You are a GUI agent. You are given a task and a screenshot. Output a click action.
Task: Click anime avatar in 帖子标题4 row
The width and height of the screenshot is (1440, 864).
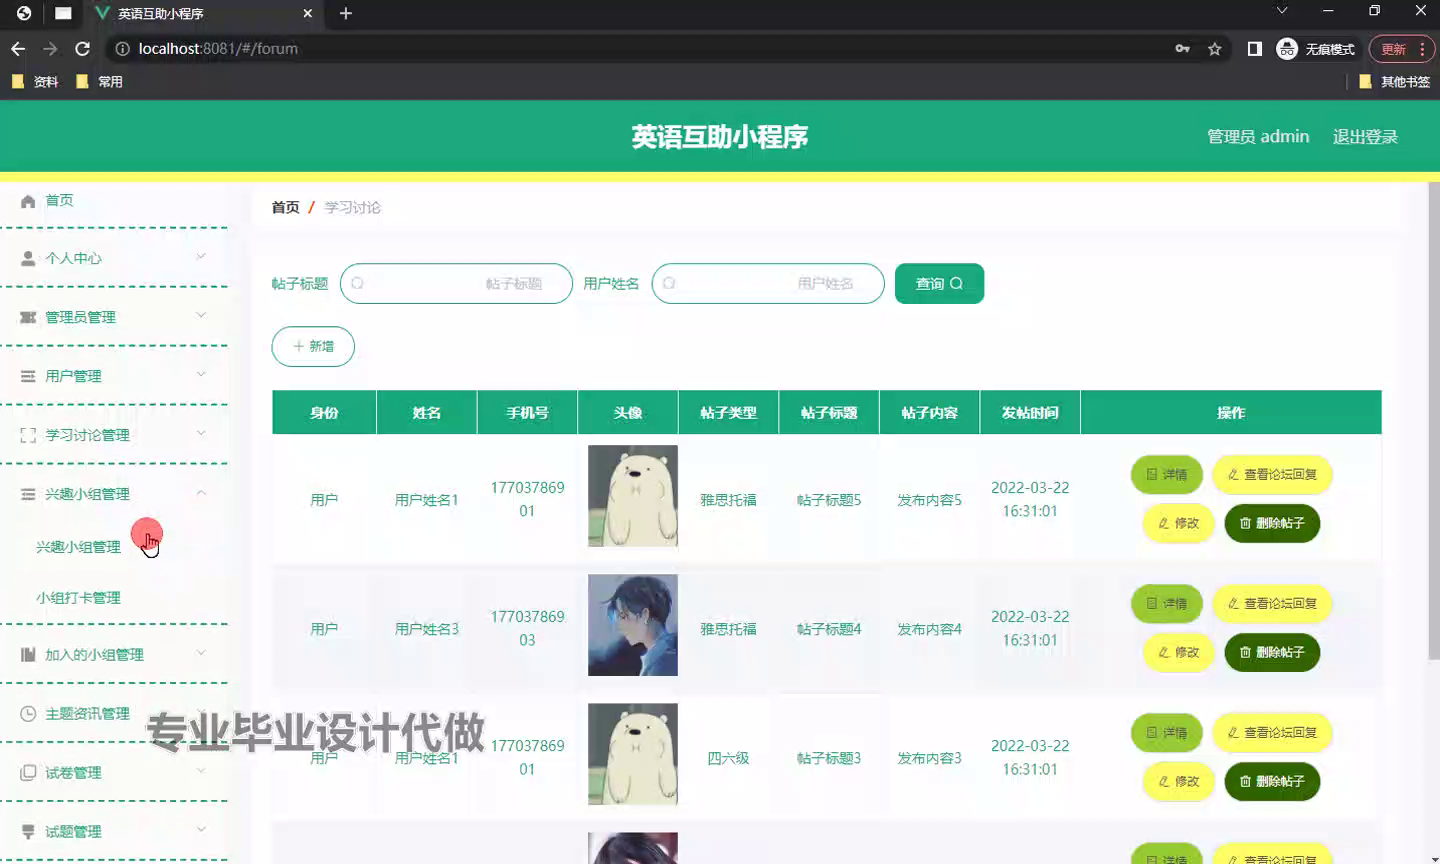[633, 625]
